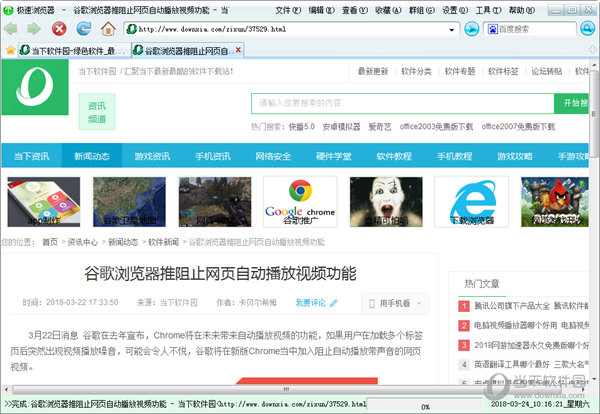Open the 软件标签 top link

pyautogui.click(x=503, y=71)
